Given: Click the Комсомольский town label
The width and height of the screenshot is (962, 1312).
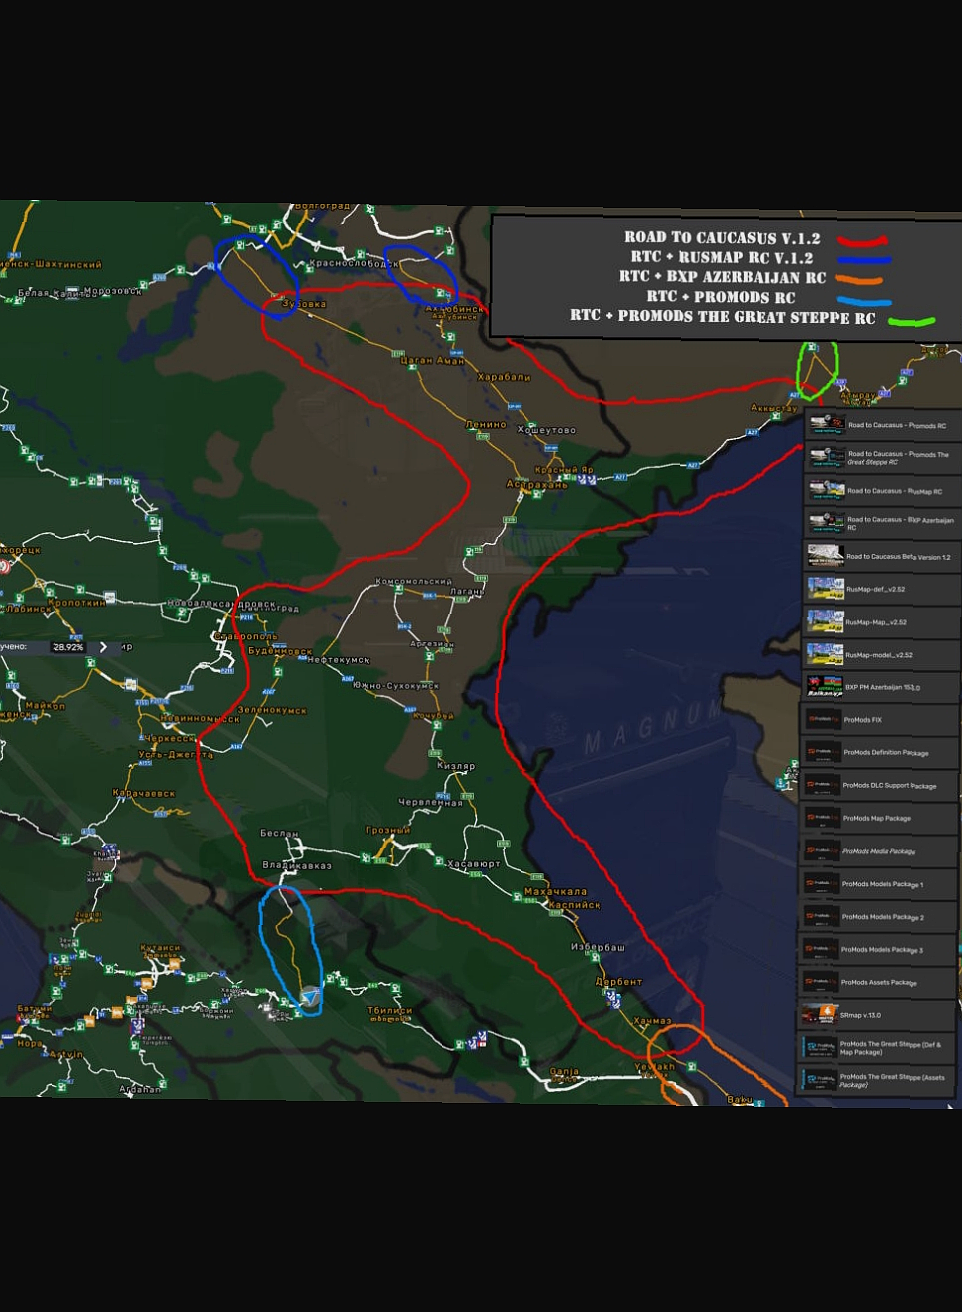Looking at the screenshot, I should (x=414, y=581).
